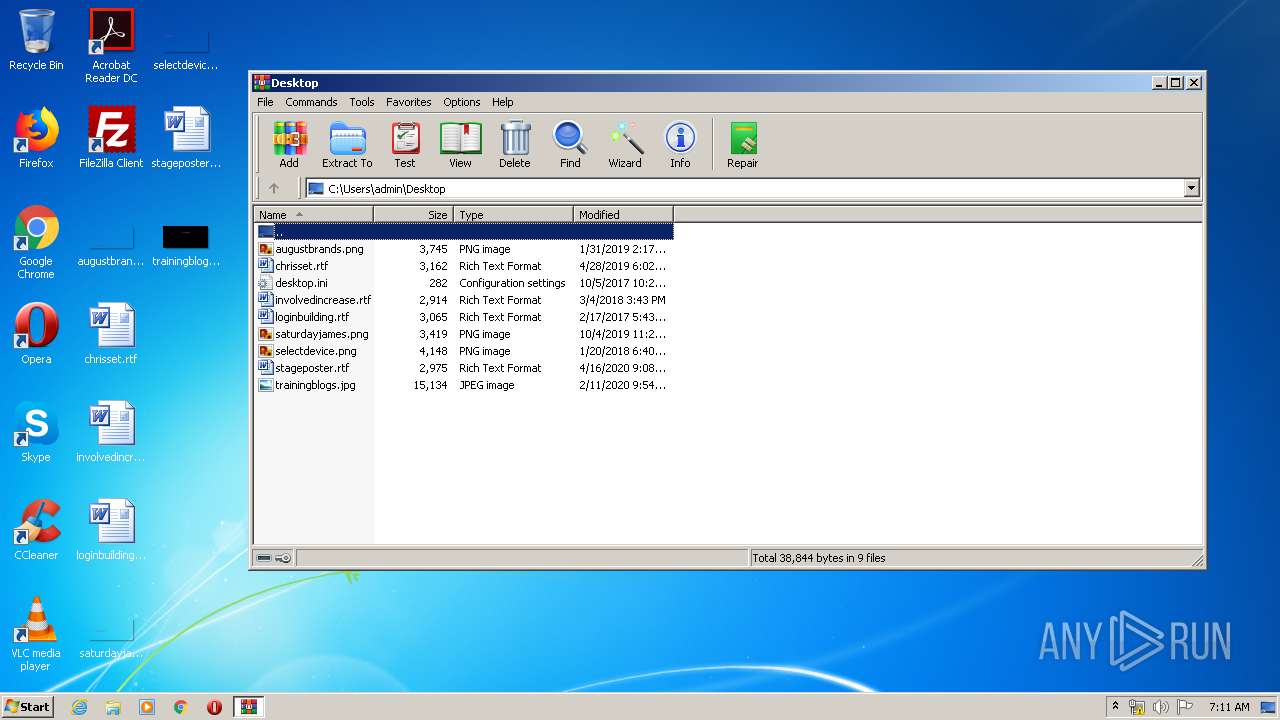Select the parent folder '..' row
The height and width of the screenshot is (720, 1280).
(464, 232)
